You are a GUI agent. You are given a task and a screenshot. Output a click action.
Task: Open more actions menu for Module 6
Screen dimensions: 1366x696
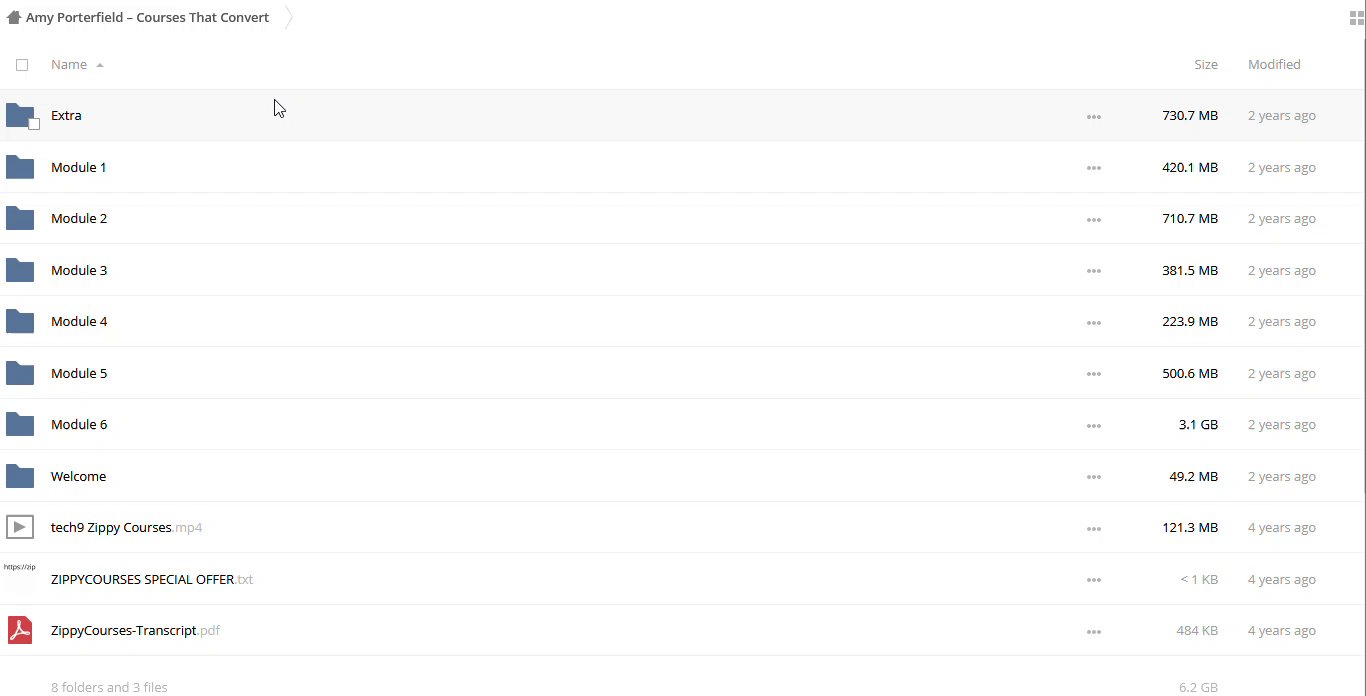coord(1093,425)
